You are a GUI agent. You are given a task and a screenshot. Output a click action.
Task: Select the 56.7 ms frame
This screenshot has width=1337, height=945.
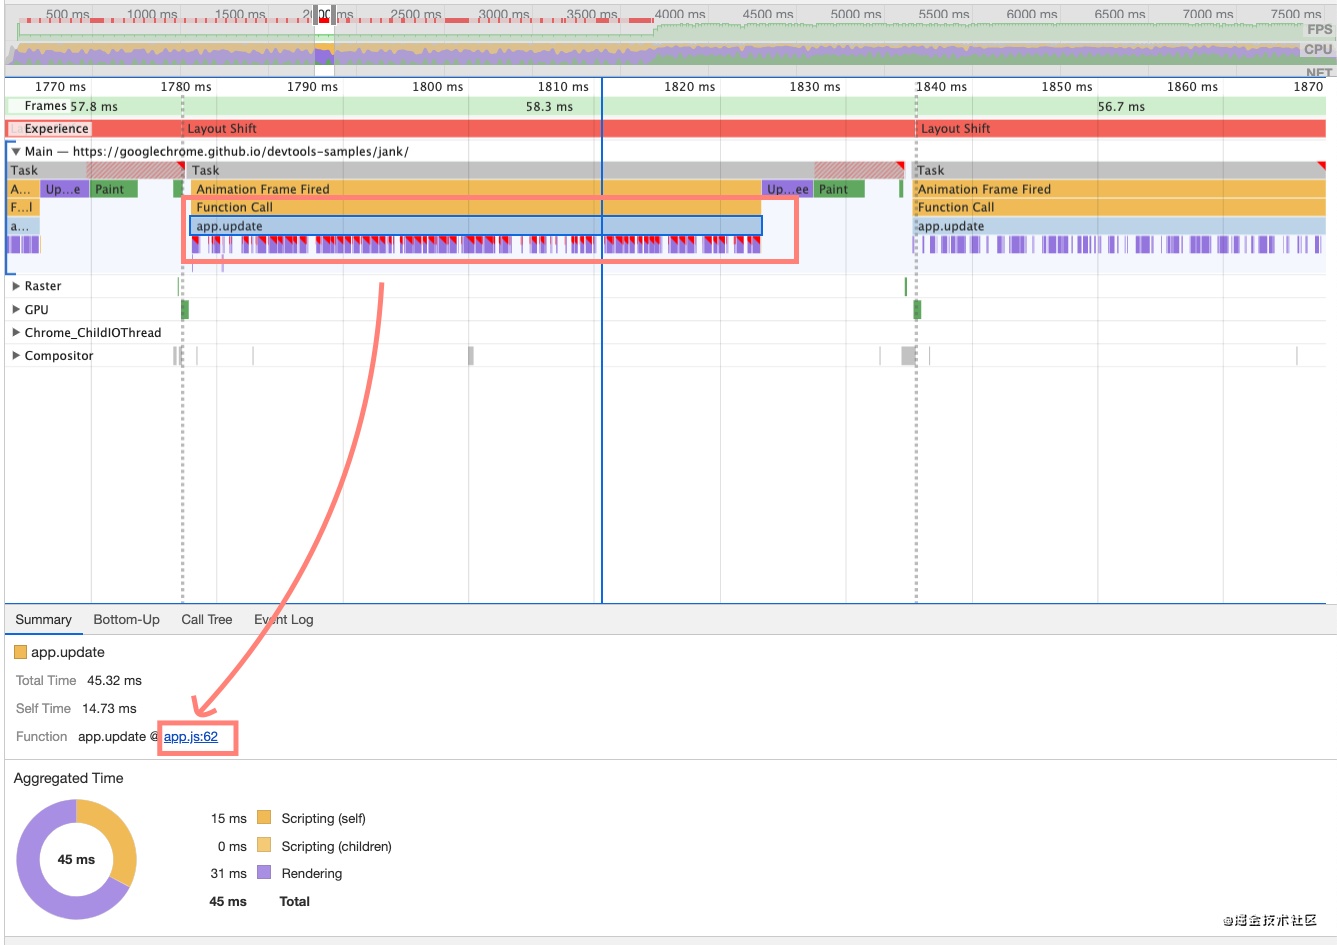(x=1121, y=106)
